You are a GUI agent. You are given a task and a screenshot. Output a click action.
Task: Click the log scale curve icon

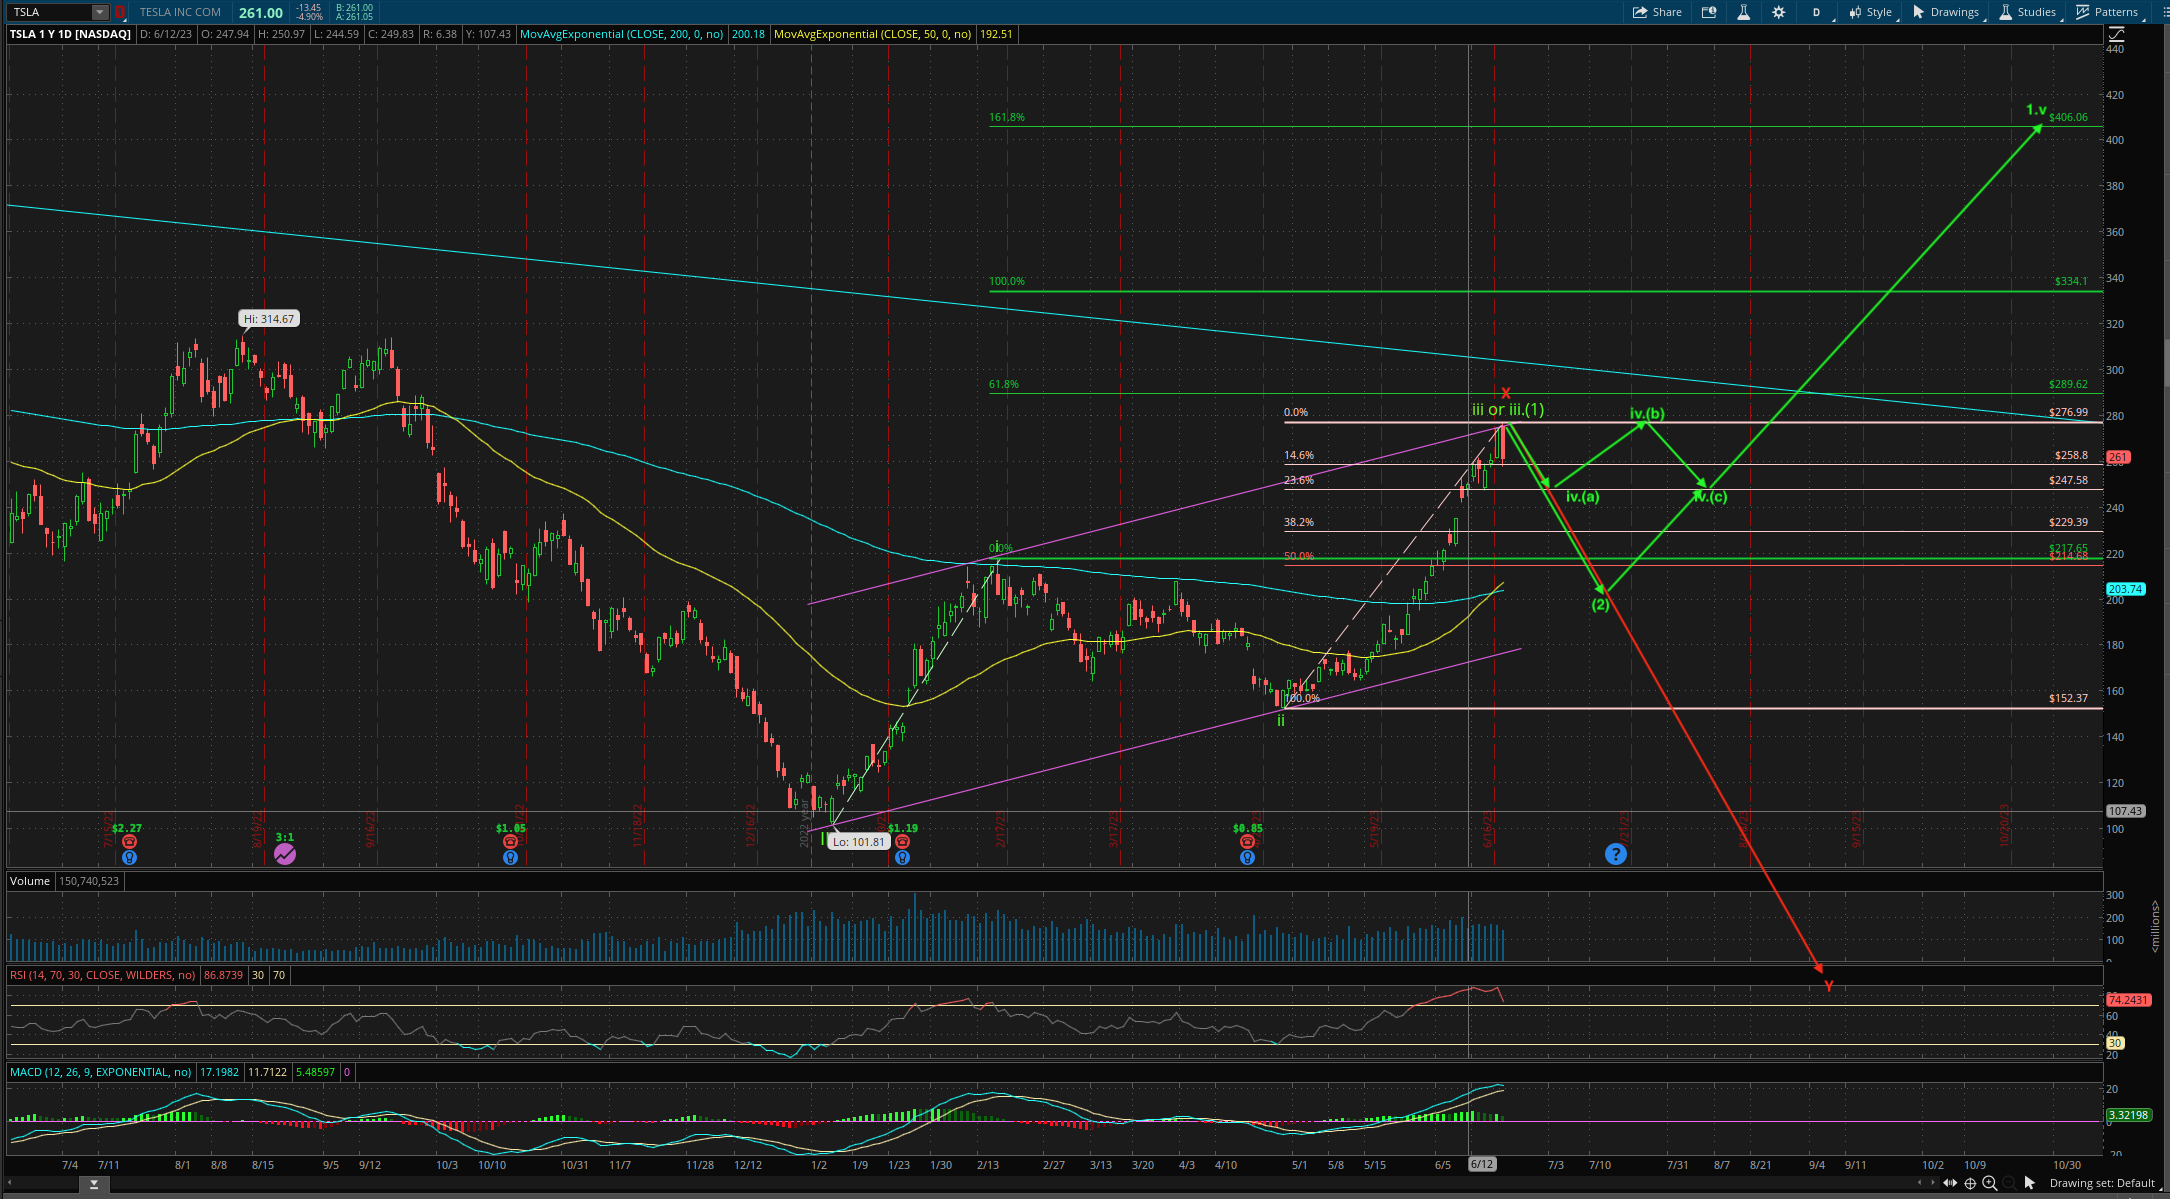tap(2116, 34)
